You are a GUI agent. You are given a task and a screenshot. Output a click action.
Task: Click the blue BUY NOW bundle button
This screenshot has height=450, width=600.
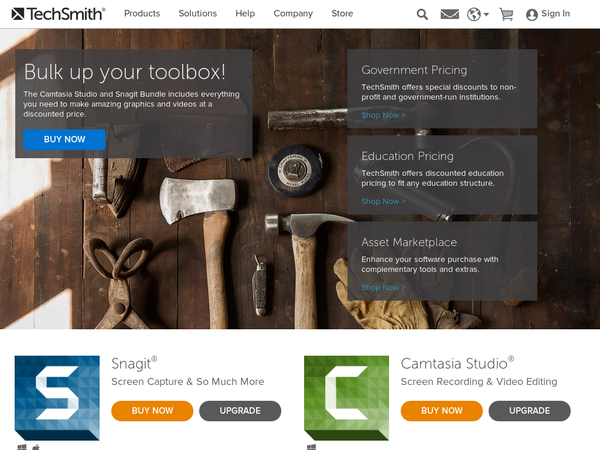[64, 139]
